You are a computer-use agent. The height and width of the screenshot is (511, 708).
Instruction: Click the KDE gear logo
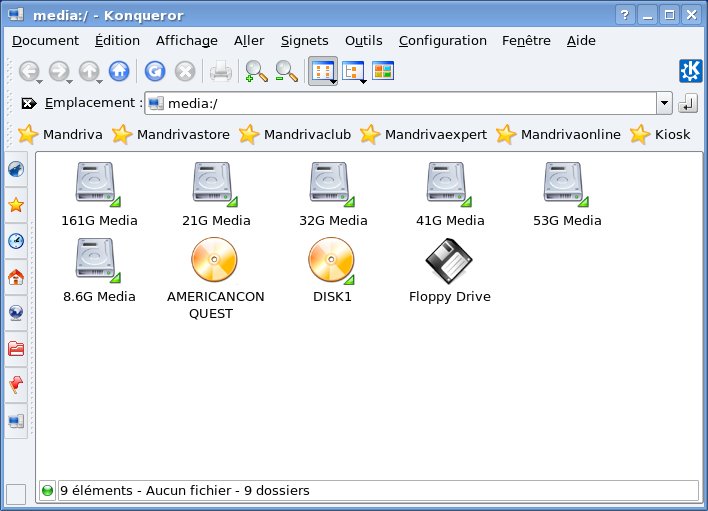coord(691,71)
